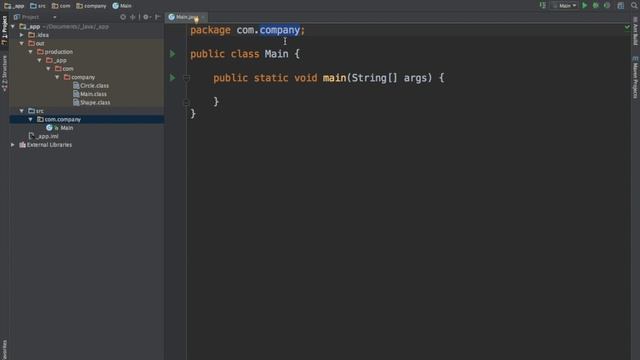This screenshot has height=360, width=640.
Task: Run the Main configuration with the green play button
Action: (x=584, y=5)
